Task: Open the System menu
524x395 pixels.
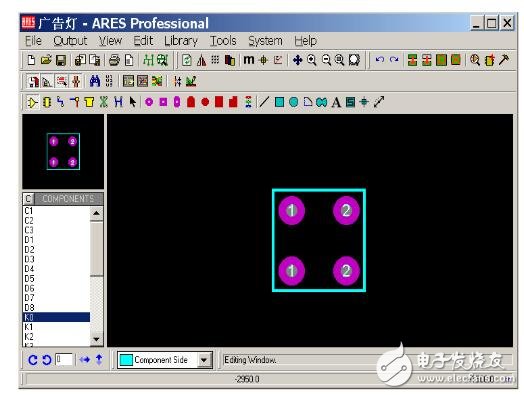Action: pos(265,41)
